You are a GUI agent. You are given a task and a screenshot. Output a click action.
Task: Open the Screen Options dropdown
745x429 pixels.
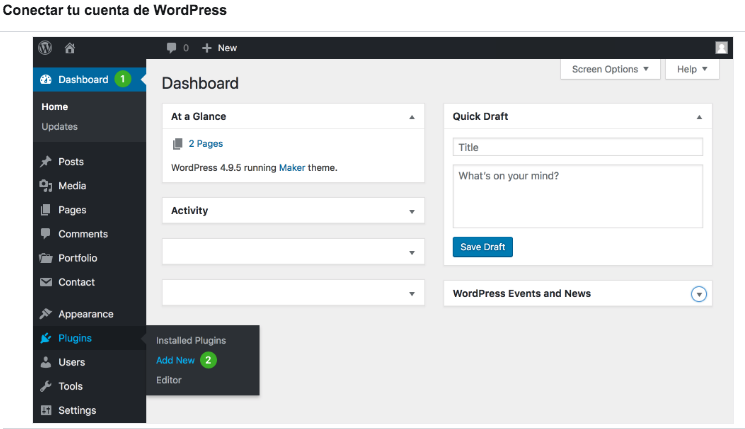(x=610, y=69)
